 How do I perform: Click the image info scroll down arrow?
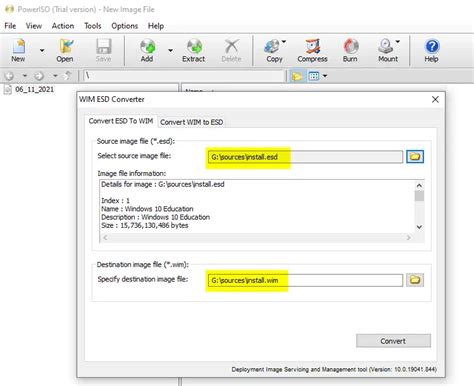[419, 227]
